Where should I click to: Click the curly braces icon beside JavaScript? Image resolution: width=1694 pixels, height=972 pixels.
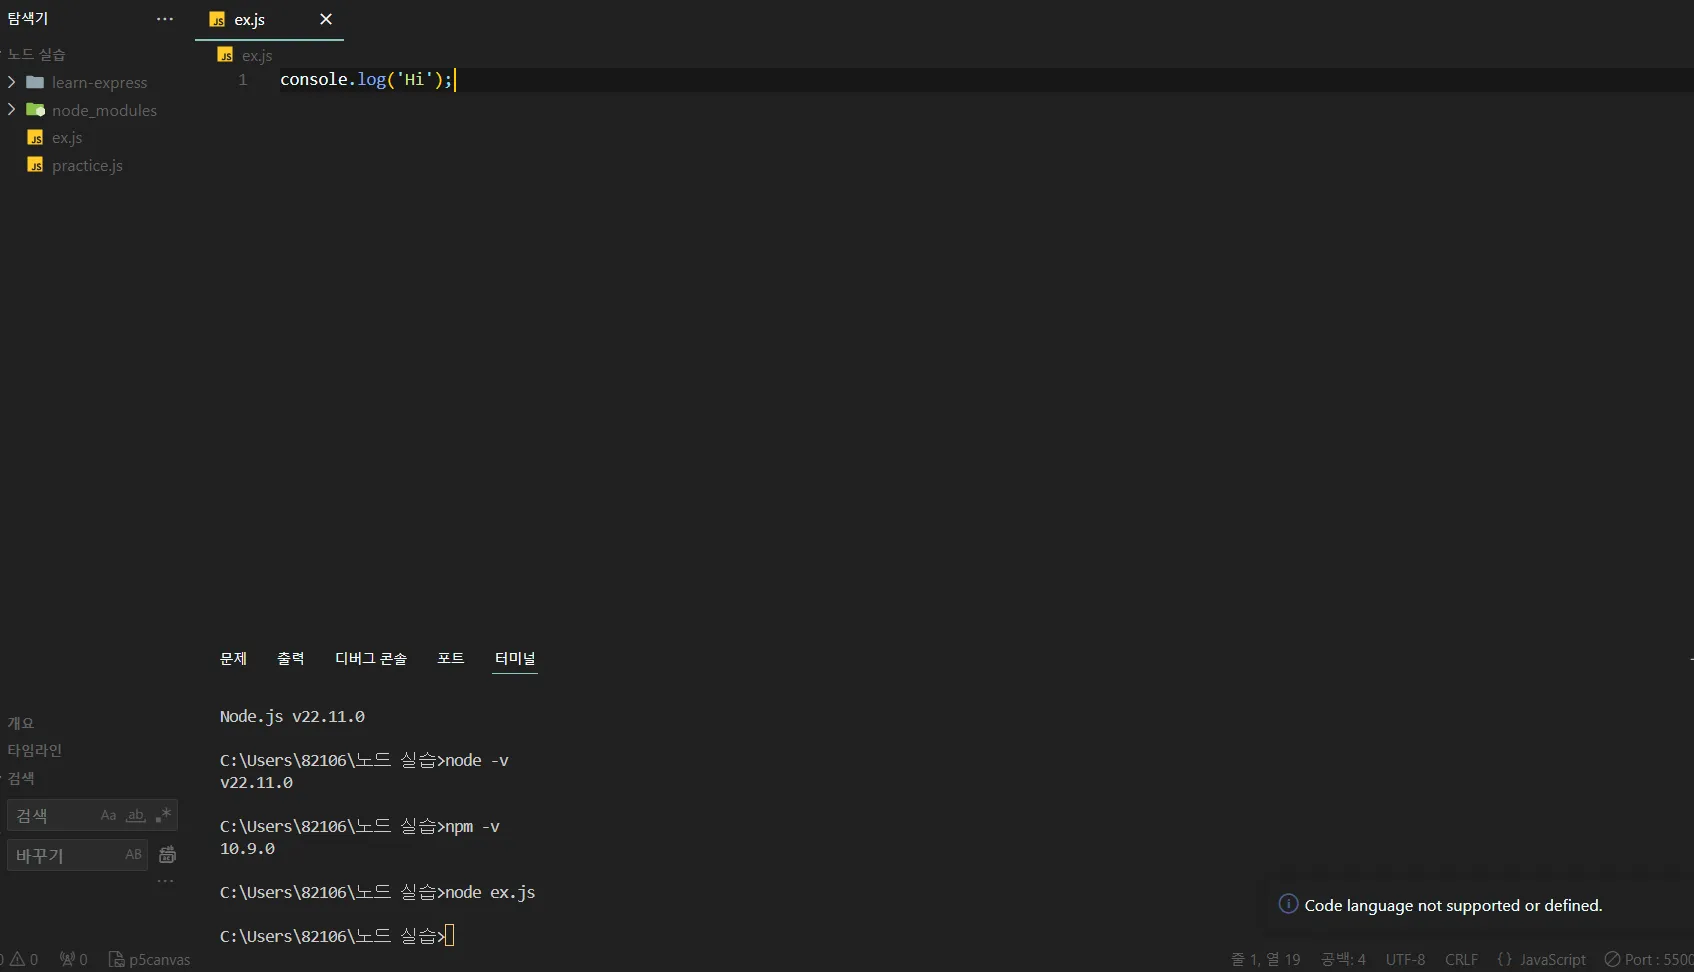pyautogui.click(x=1504, y=959)
